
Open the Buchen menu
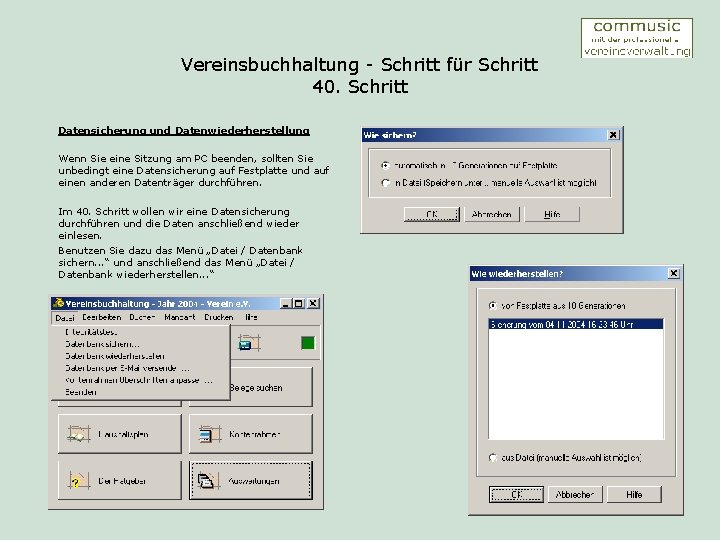142,317
